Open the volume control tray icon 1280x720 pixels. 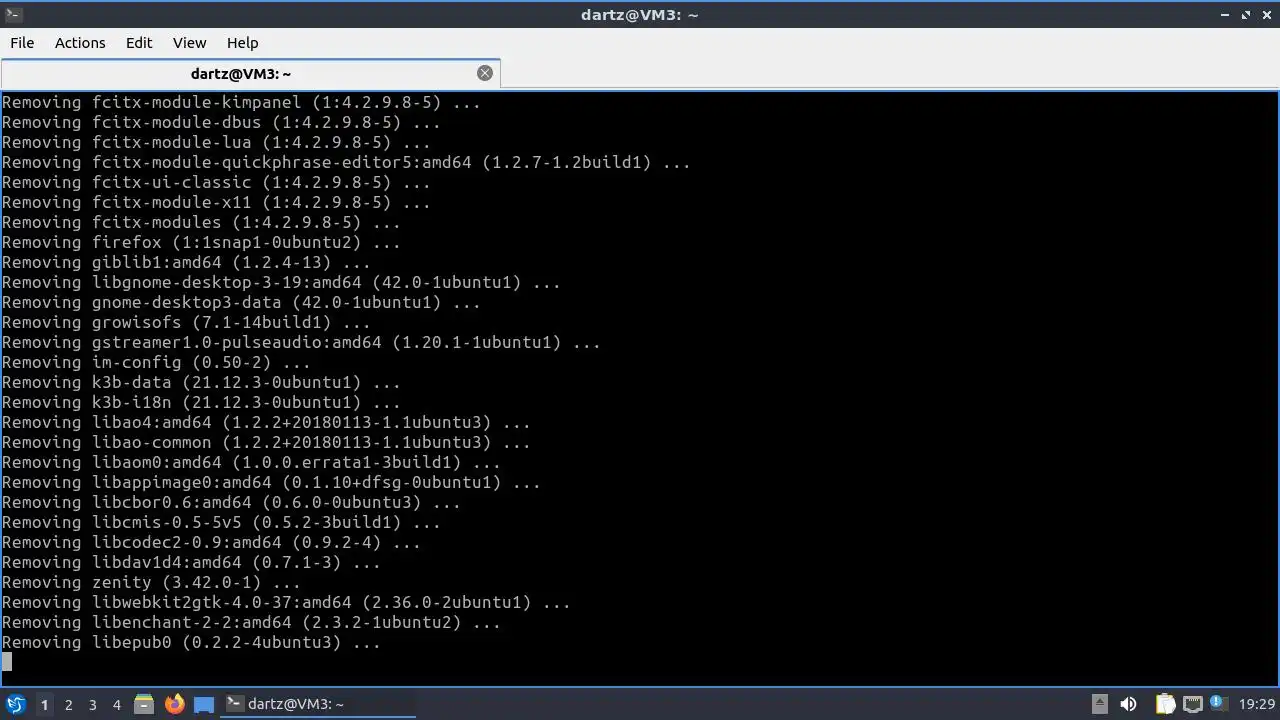[1128, 704]
